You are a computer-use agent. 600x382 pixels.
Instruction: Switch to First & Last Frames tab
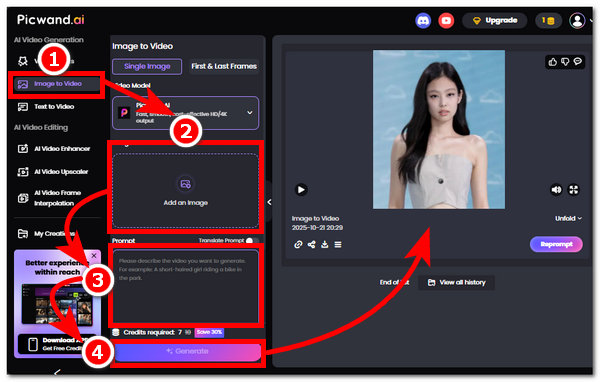pos(224,66)
